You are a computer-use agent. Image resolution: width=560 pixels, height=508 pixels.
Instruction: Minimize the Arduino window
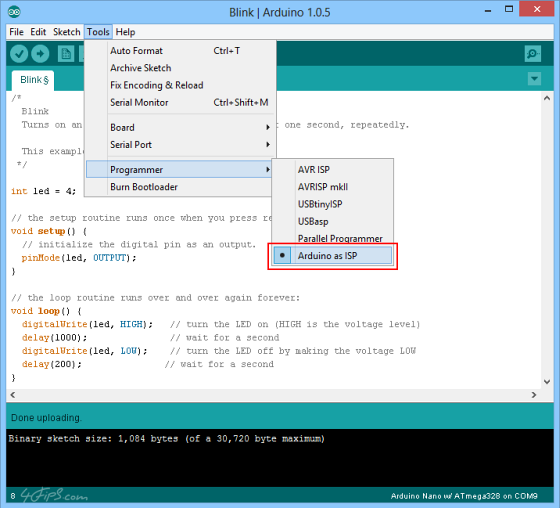pyautogui.click(x=488, y=11)
